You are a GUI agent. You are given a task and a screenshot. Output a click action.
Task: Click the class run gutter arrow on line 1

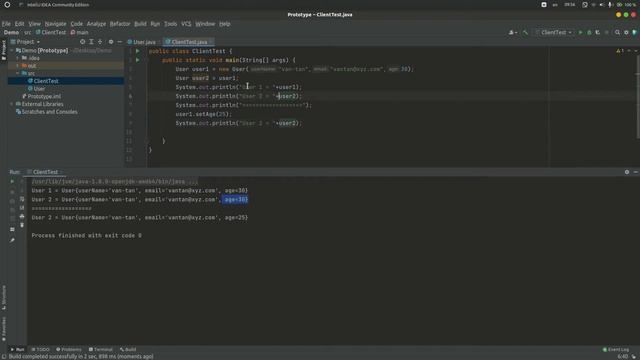(138, 51)
